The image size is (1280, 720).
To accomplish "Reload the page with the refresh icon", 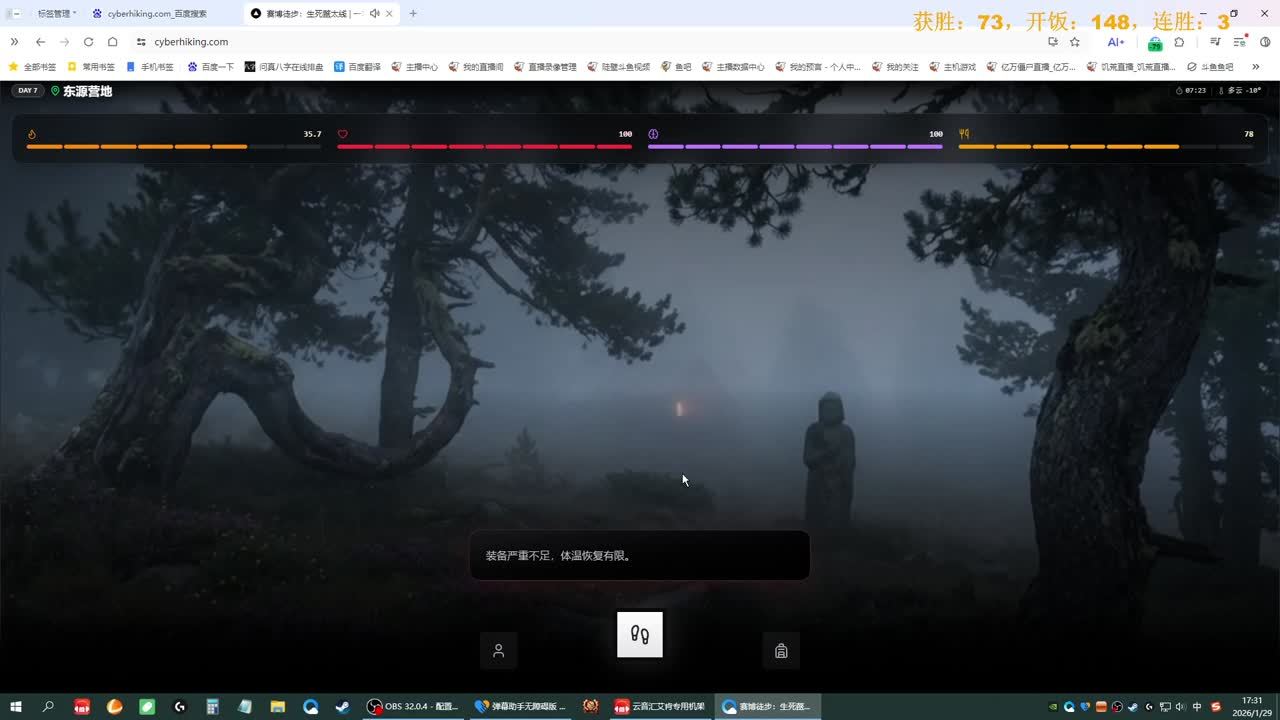I will coord(88,42).
